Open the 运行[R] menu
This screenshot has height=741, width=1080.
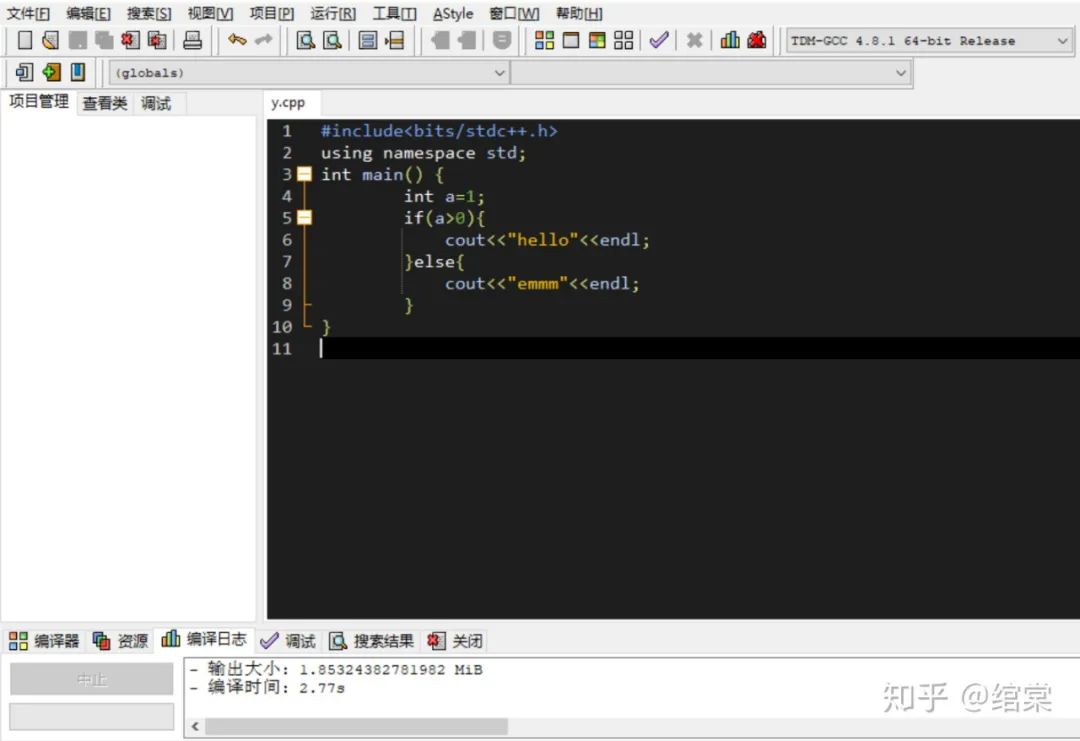tap(333, 13)
